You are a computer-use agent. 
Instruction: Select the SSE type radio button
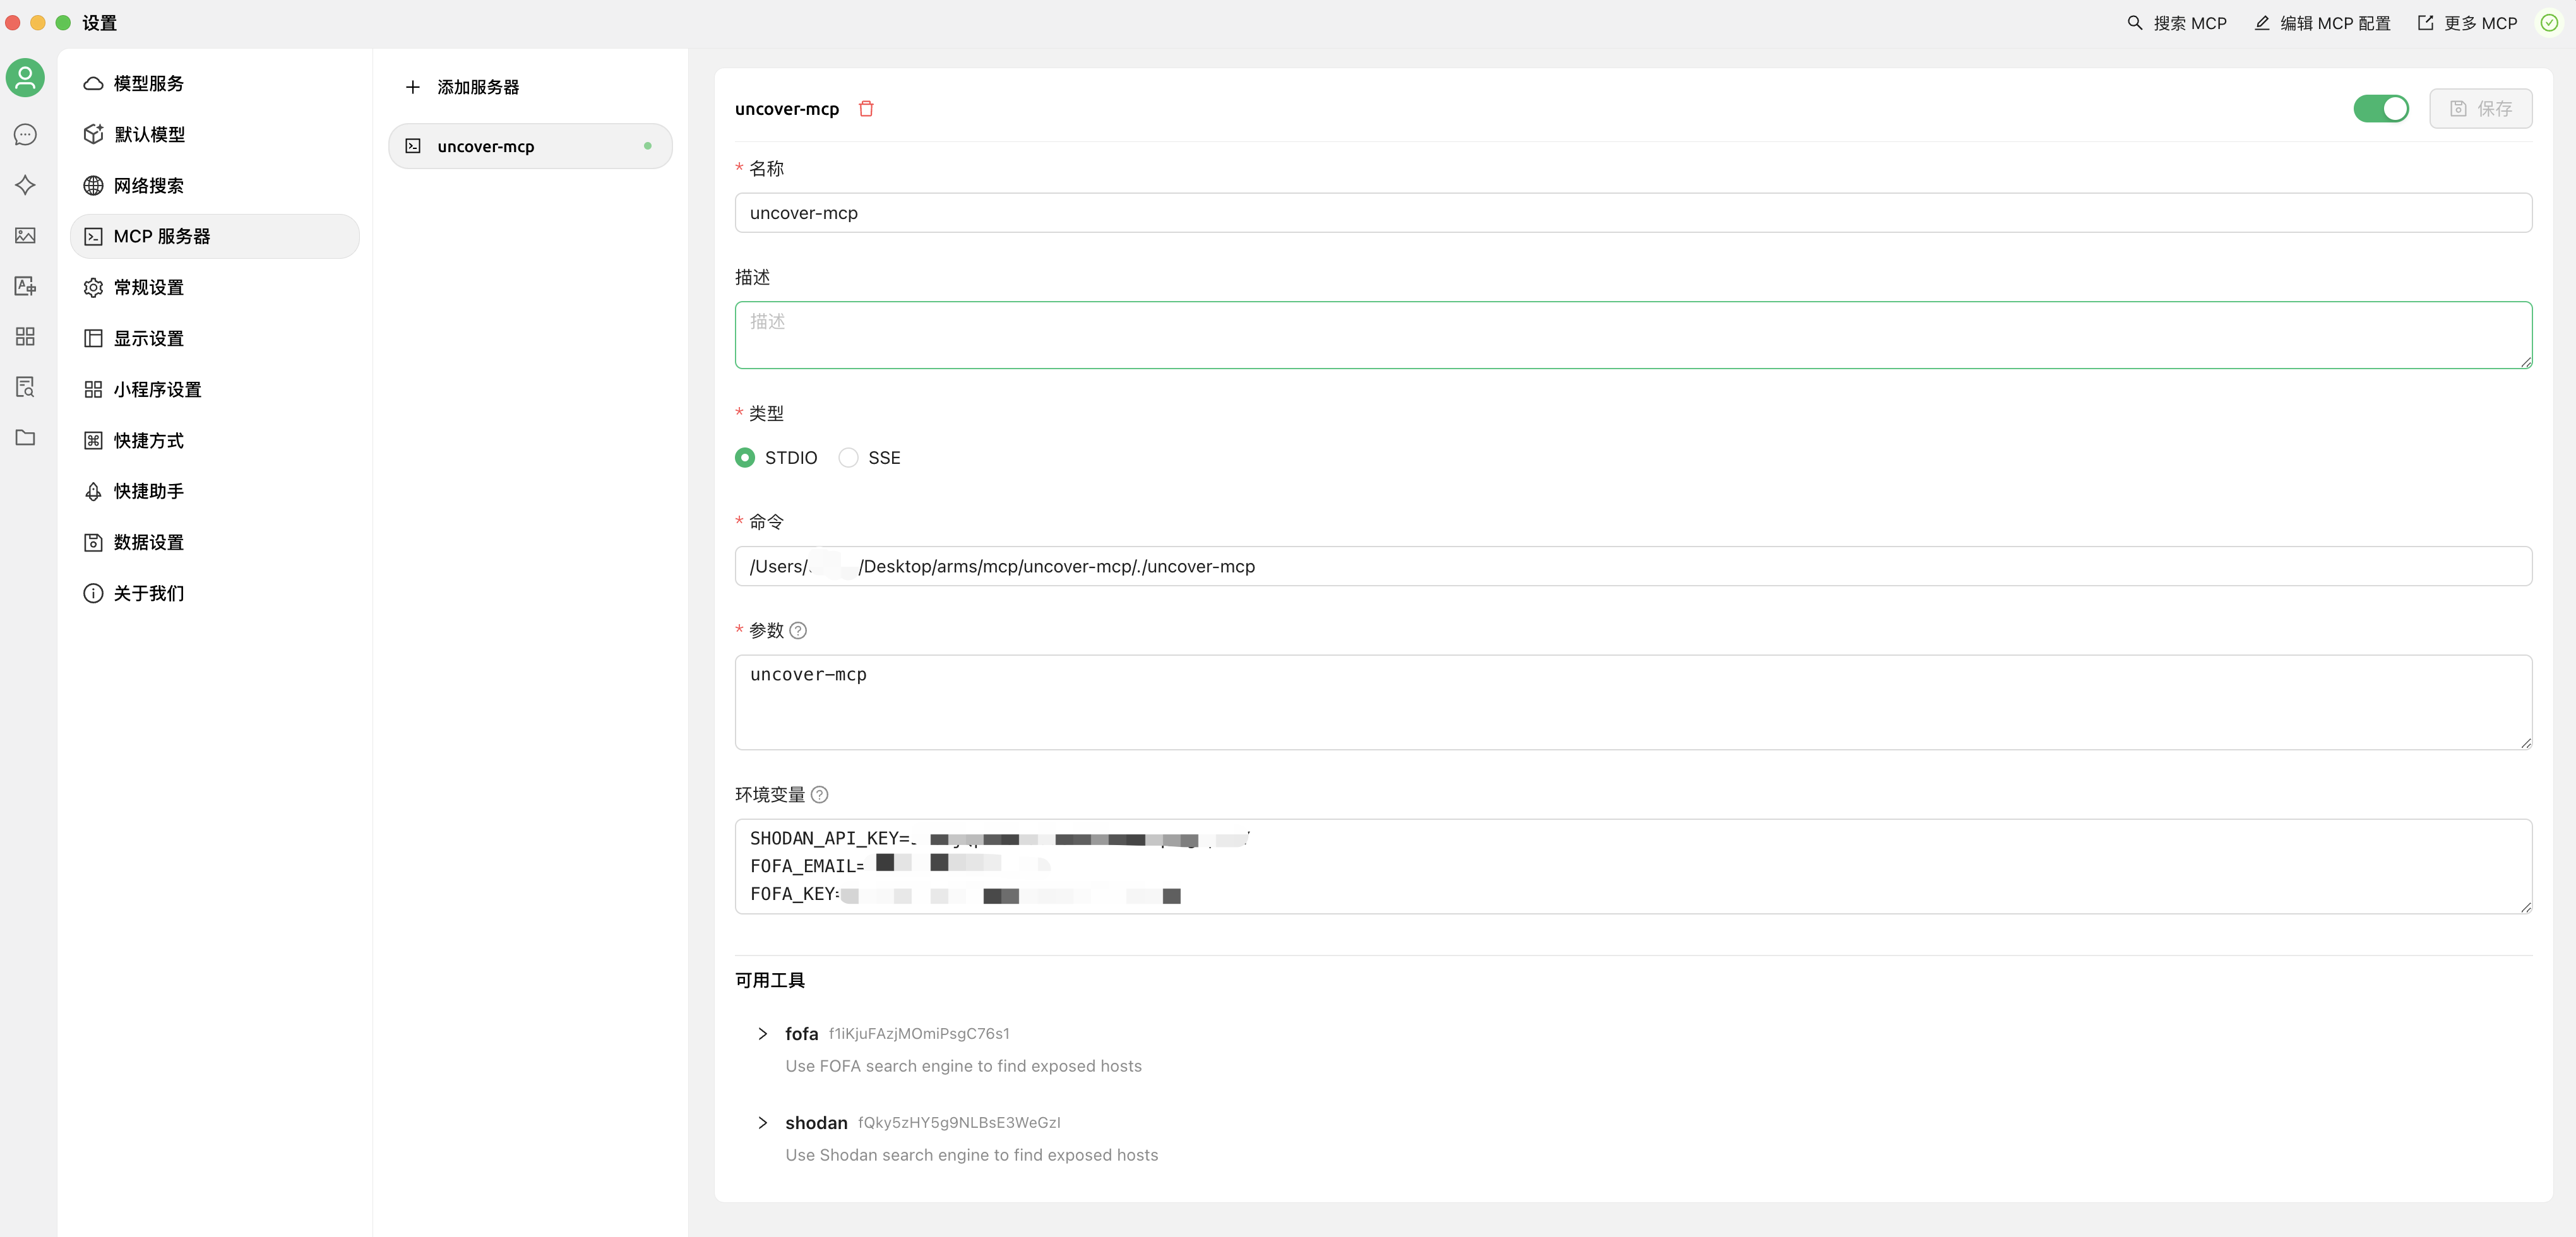(848, 458)
